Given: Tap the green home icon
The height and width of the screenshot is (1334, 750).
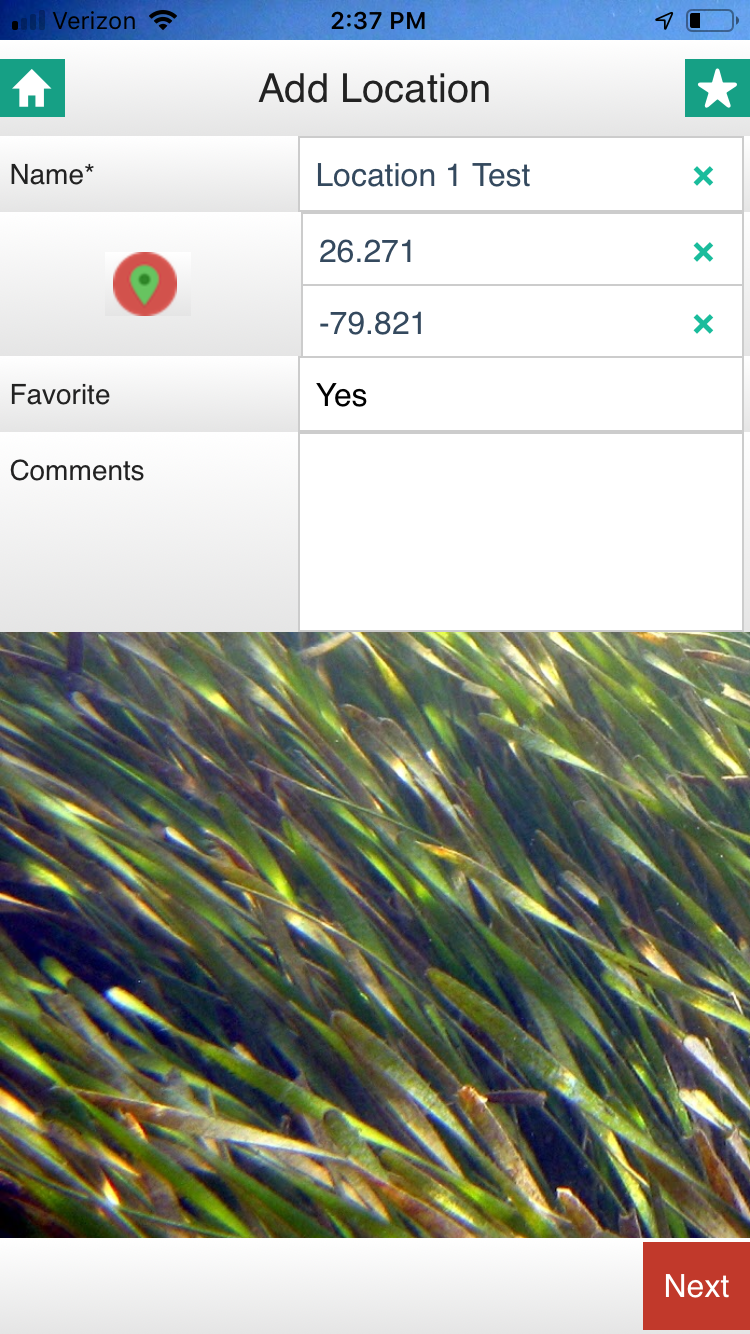Looking at the screenshot, I should tap(32, 88).
